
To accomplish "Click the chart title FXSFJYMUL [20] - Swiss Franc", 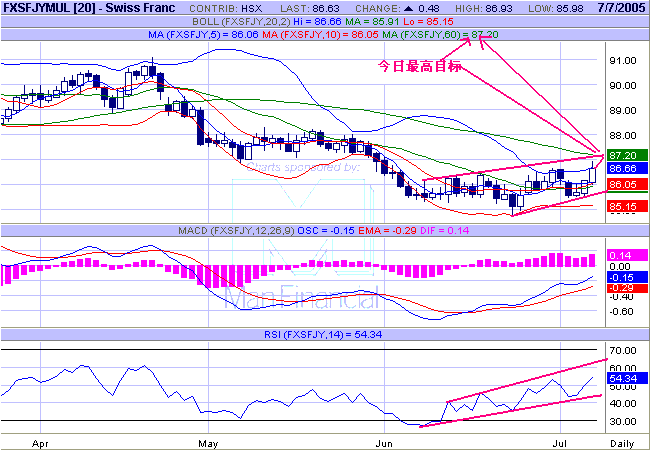I will coord(89,8).
